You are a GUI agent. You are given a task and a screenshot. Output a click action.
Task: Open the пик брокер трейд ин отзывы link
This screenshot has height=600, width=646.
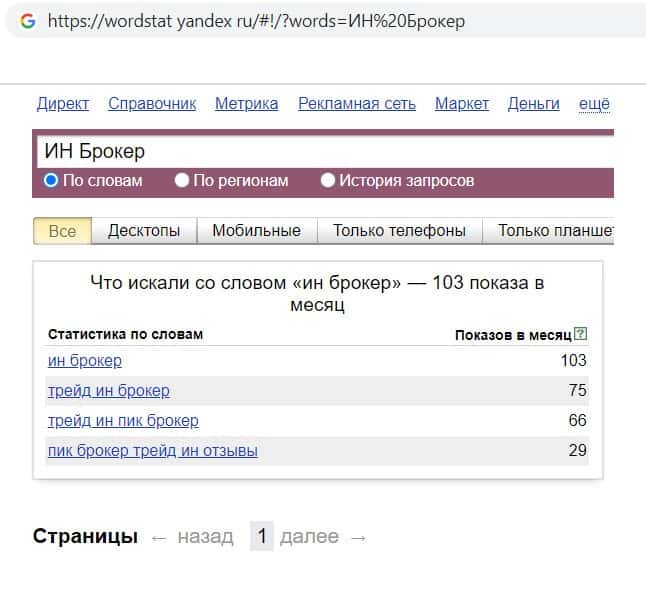[153, 451]
